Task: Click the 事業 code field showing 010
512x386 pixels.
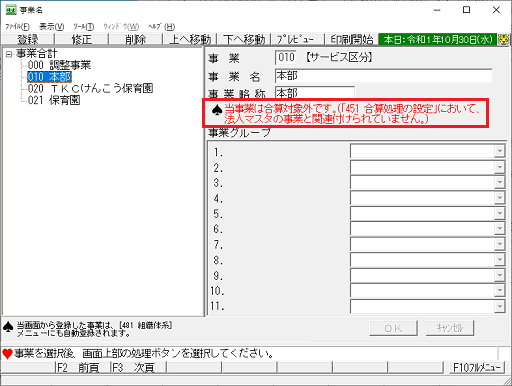Action: coord(286,57)
